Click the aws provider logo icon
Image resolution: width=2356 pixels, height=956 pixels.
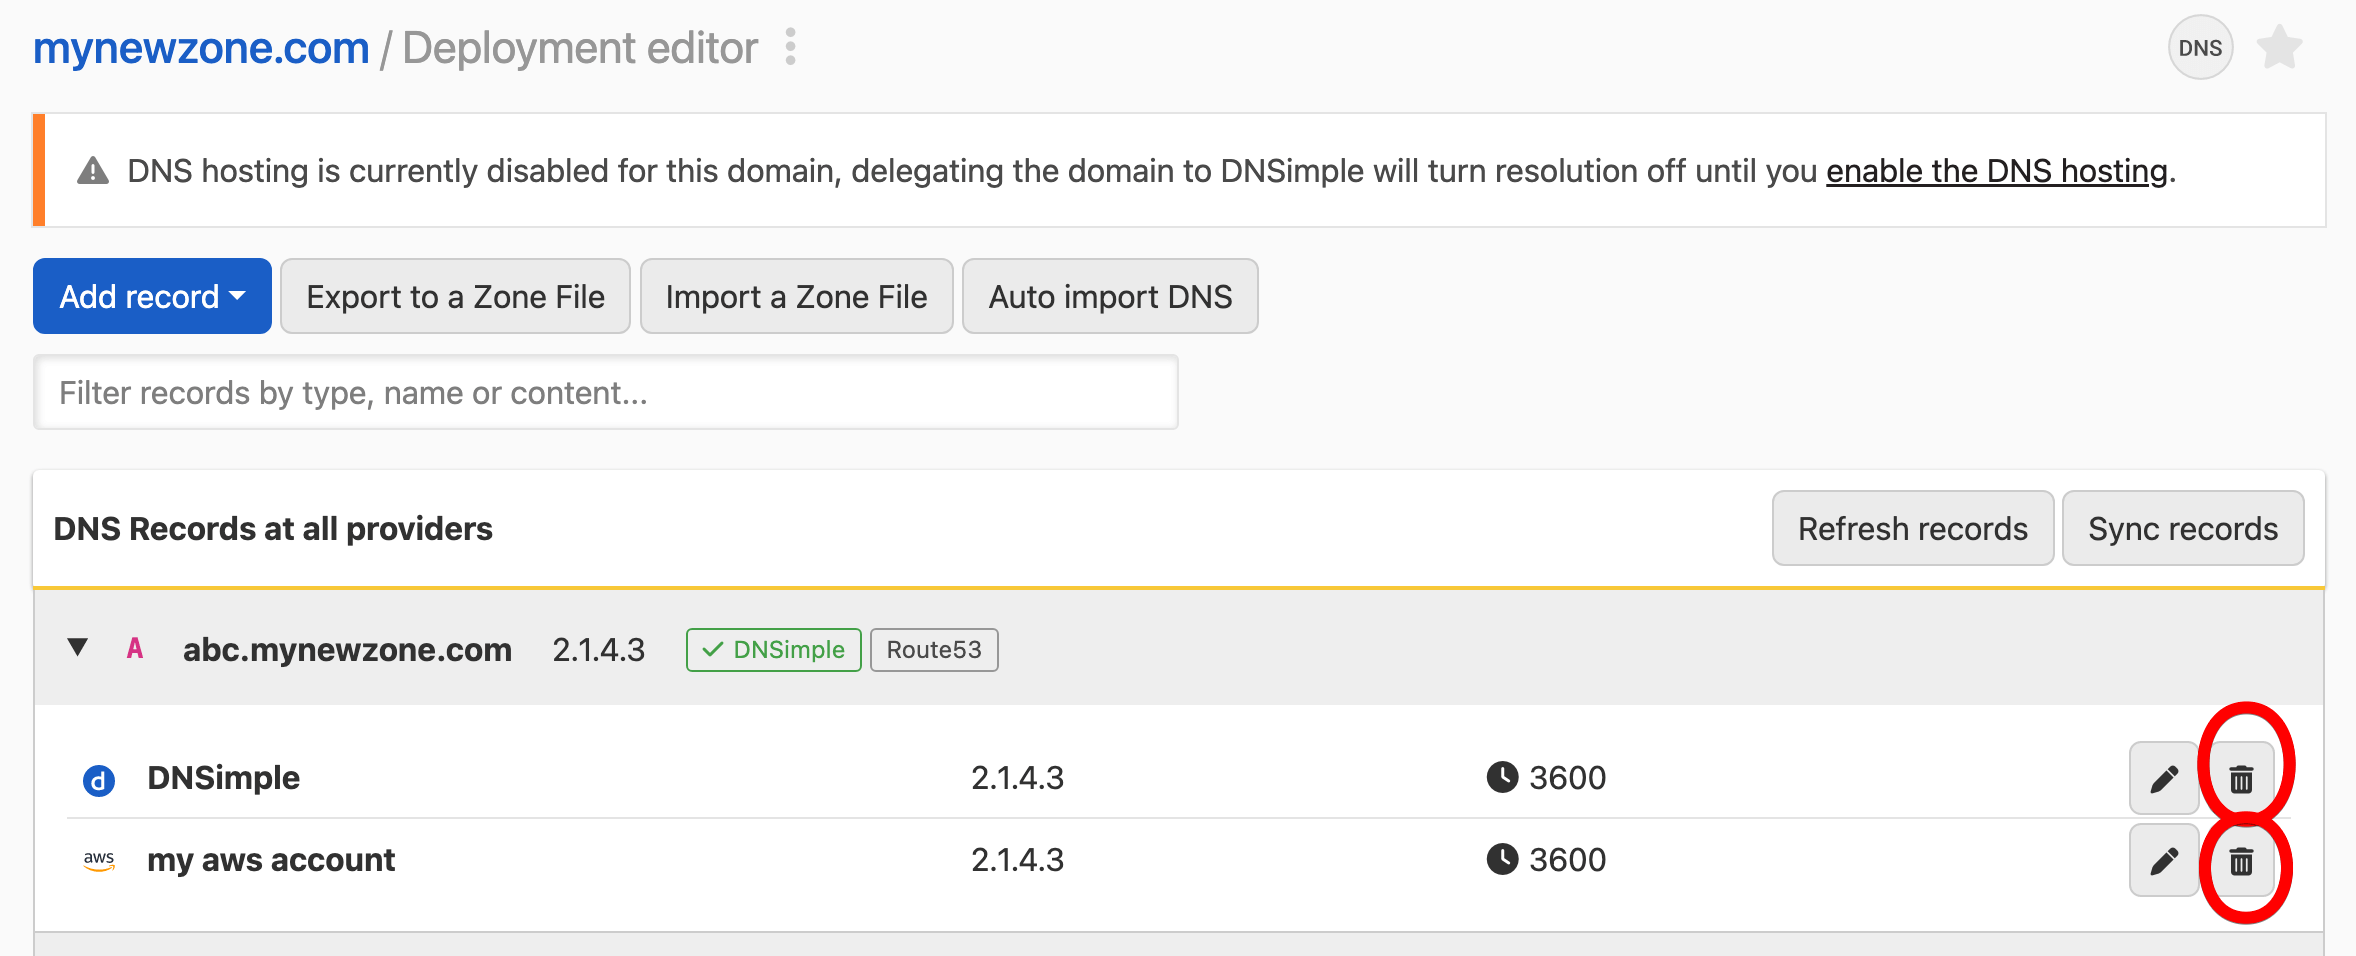[x=99, y=860]
